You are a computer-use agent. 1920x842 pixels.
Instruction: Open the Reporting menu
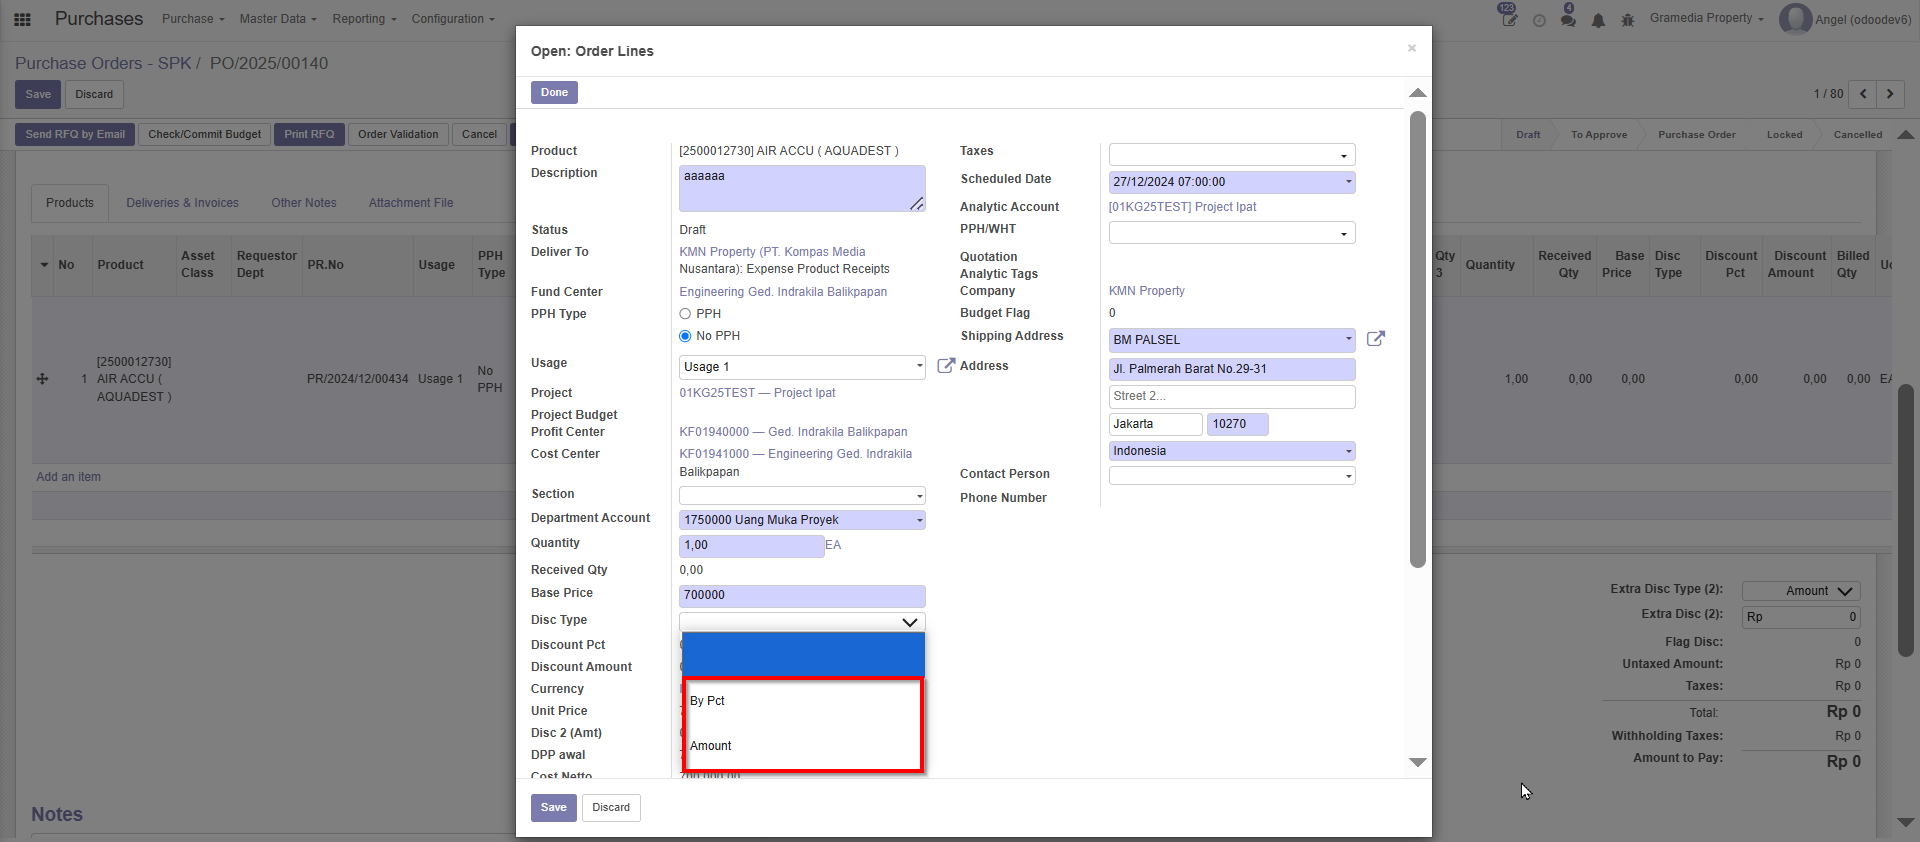(364, 19)
